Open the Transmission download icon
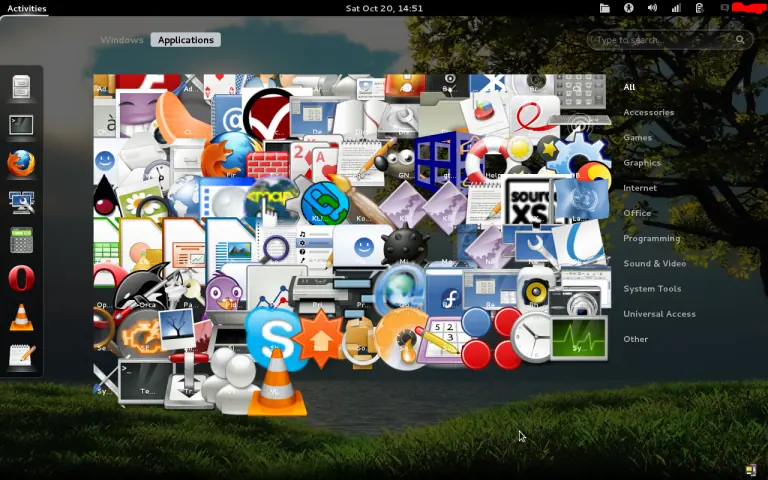The height and width of the screenshot is (480, 768). 189,380
